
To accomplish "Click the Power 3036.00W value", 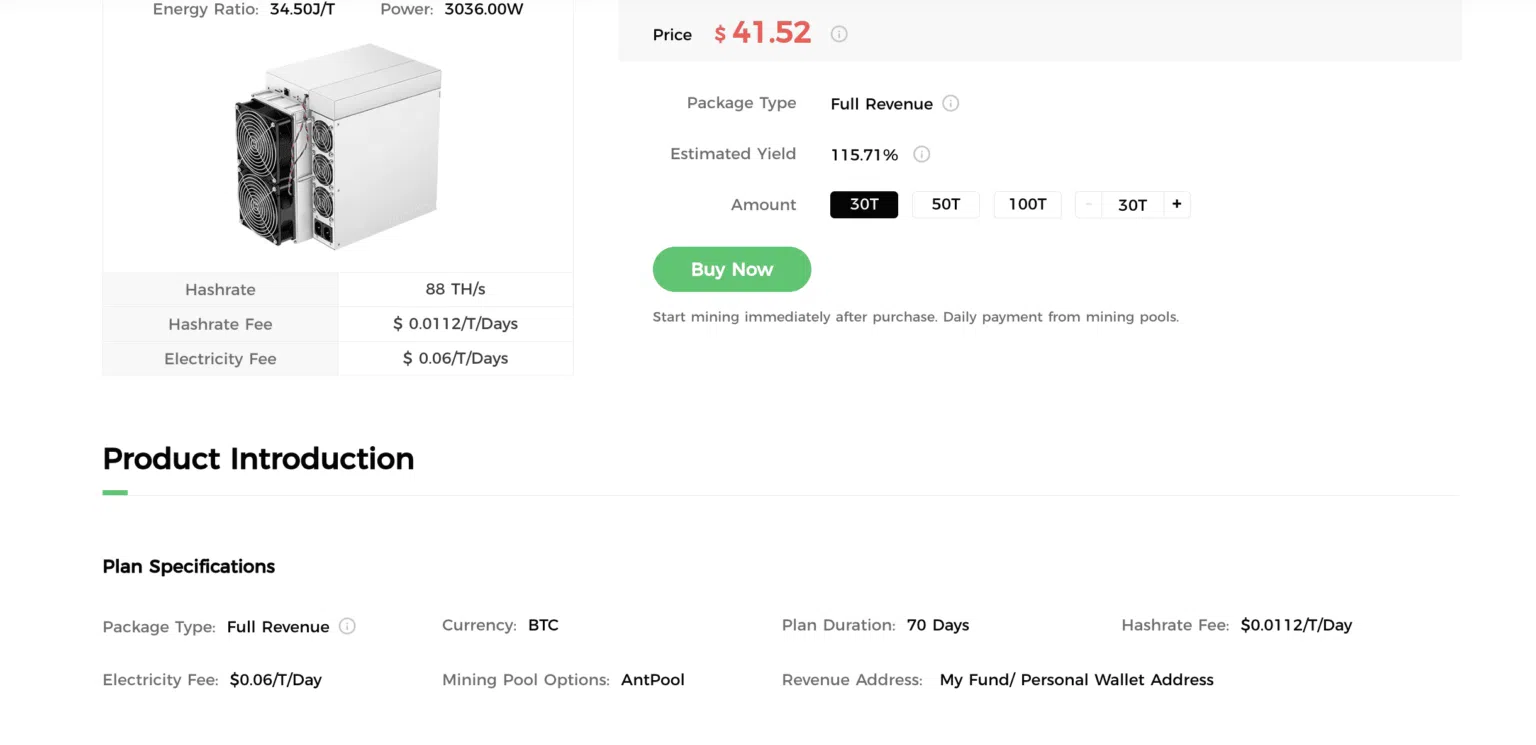I will pyautogui.click(x=481, y=9).
